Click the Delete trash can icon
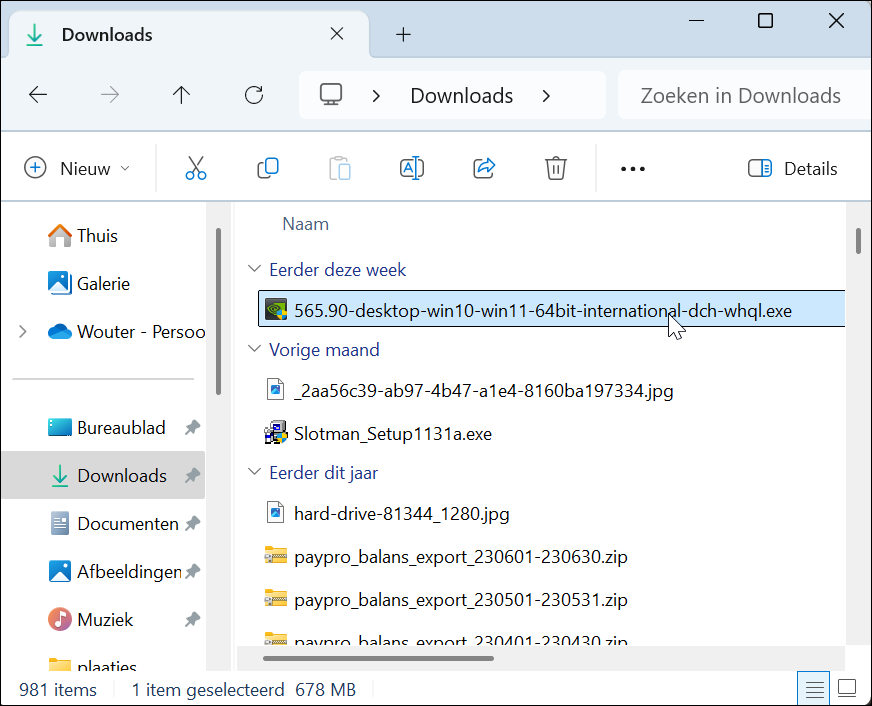Viewport: 872px width, 706px height. [556, 168]
